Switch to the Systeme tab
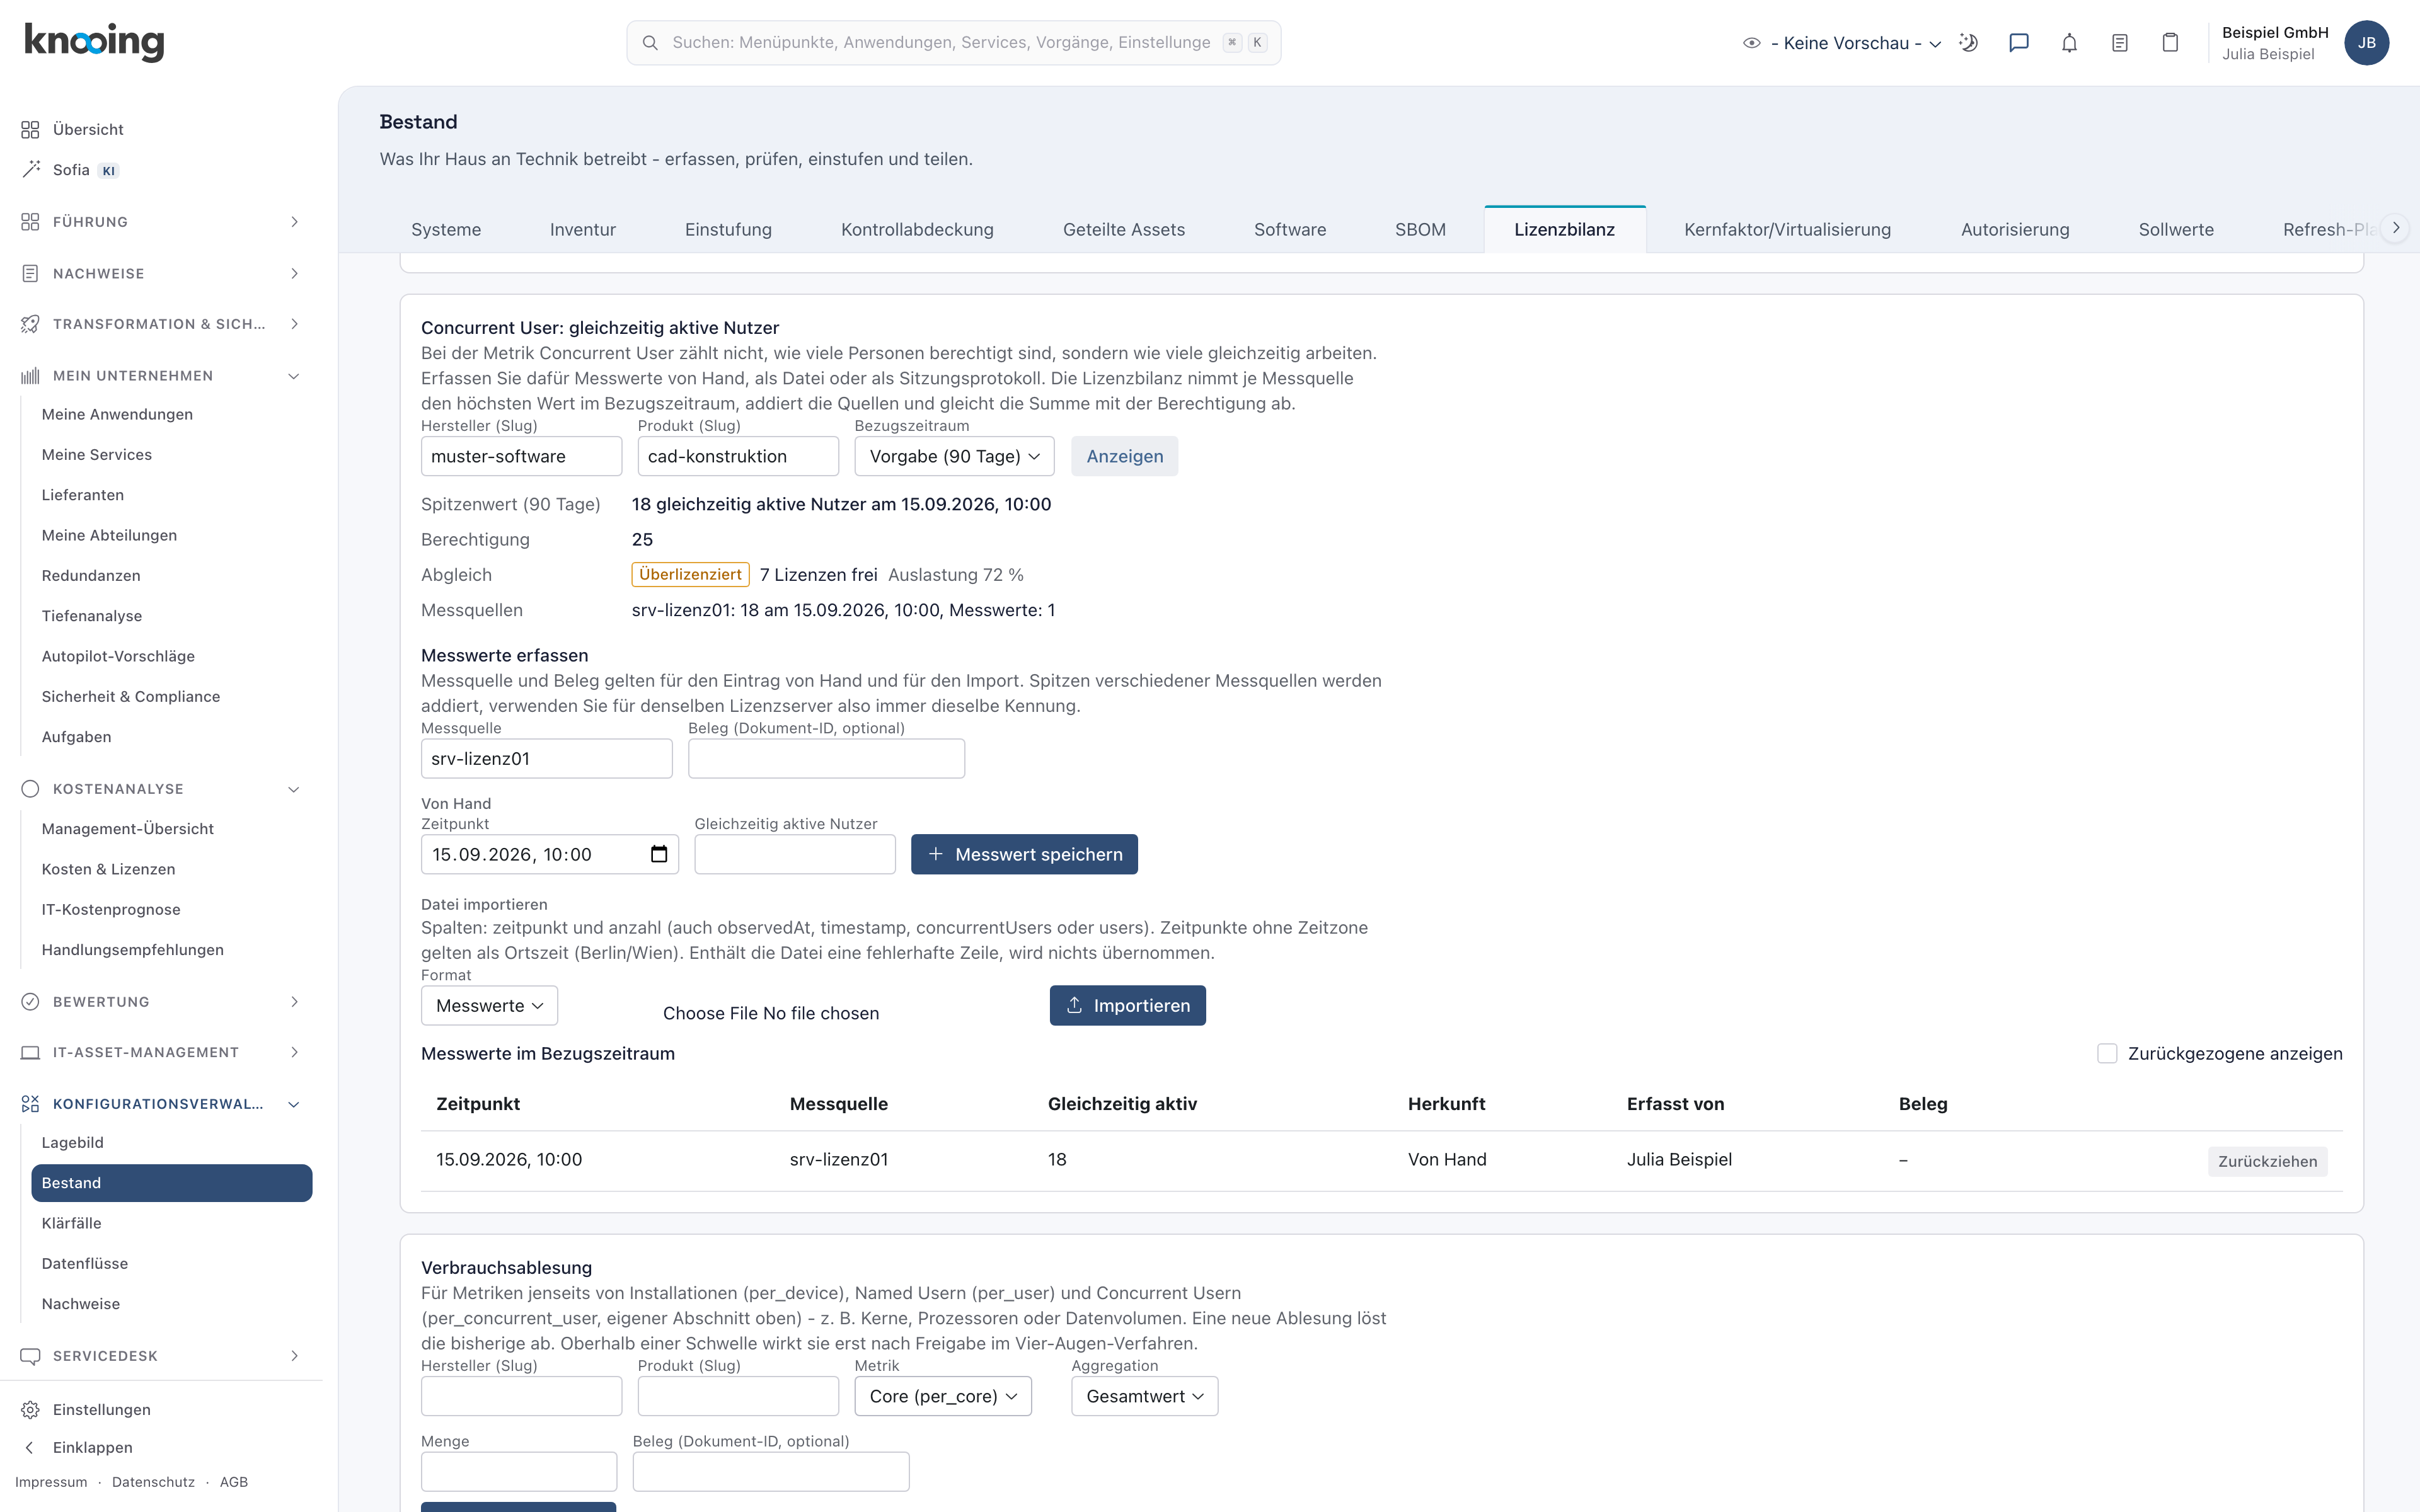2420x1512 pixels. 446,230
